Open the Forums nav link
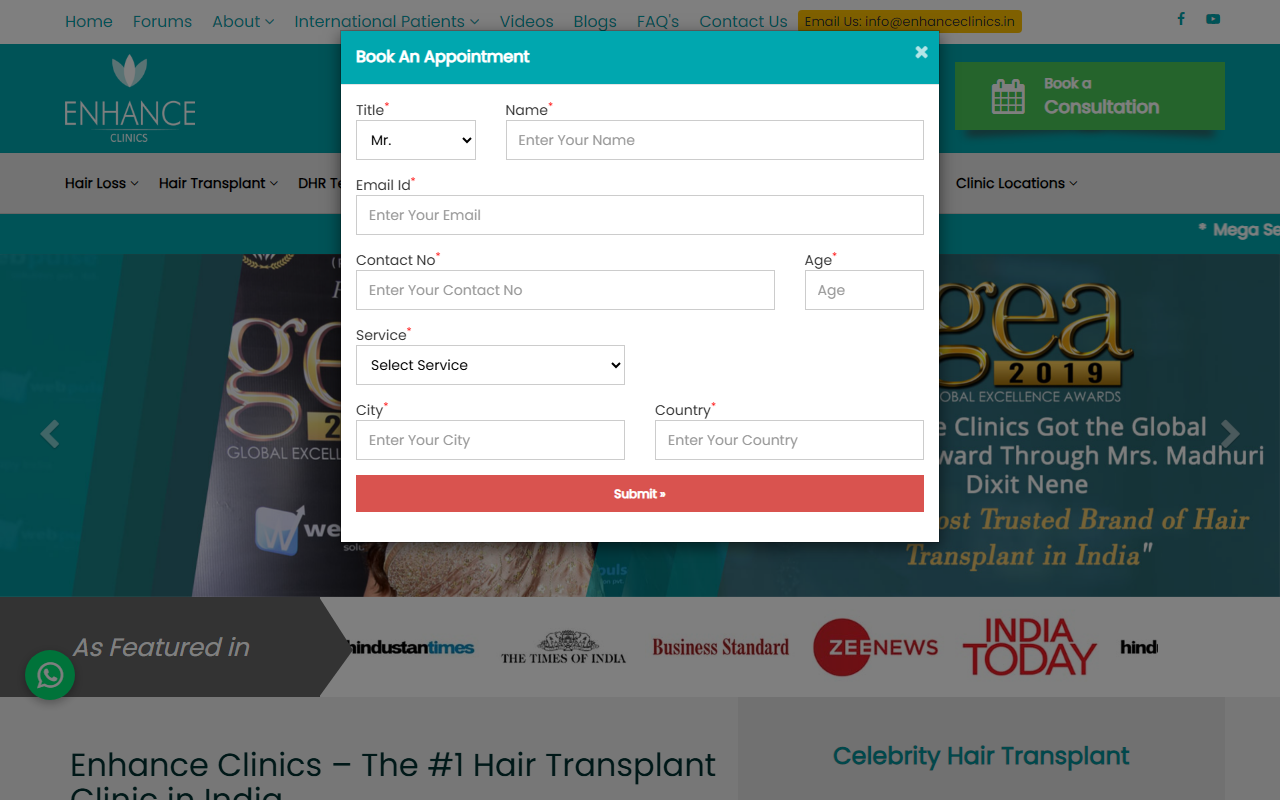 pyautogui.click(x=162, y=21)
